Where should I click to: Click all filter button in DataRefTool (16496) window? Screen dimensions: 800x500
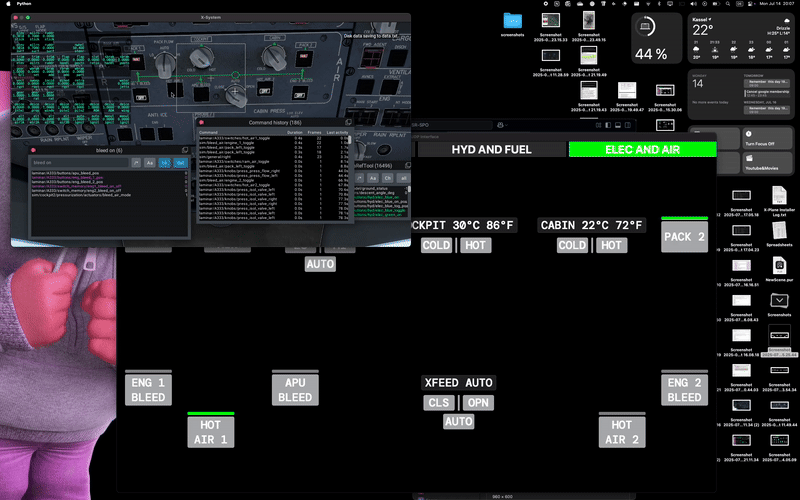tap(403, 178)
